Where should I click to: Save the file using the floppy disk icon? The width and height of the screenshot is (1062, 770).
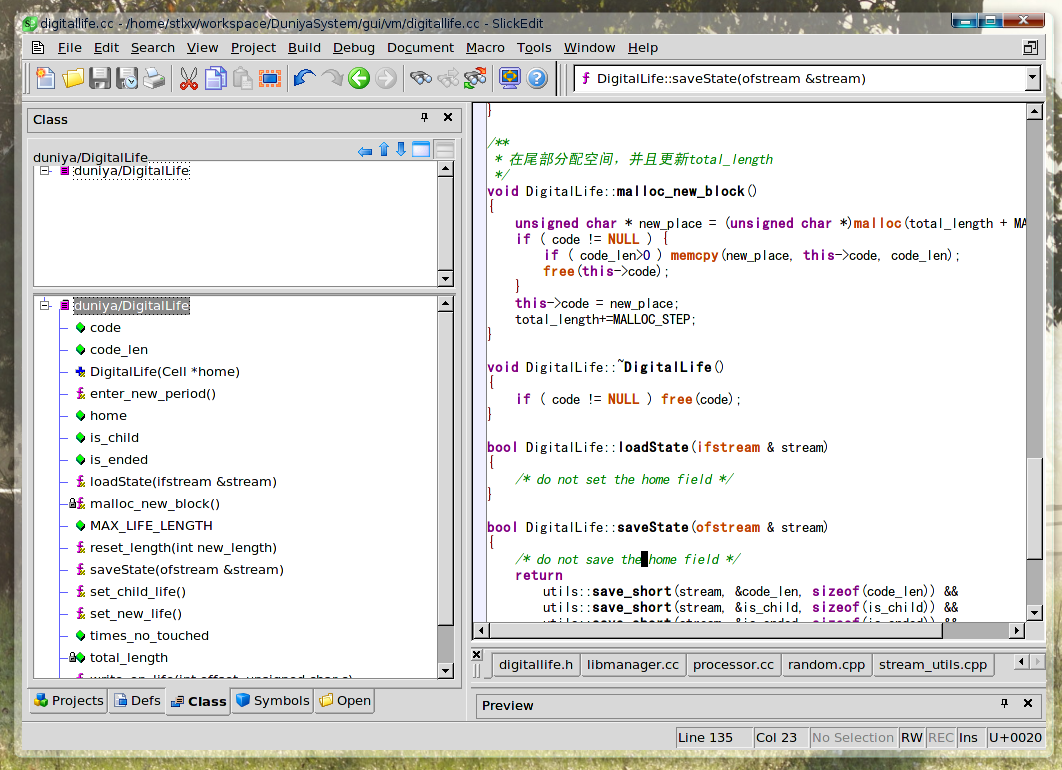tap(100, 79)
